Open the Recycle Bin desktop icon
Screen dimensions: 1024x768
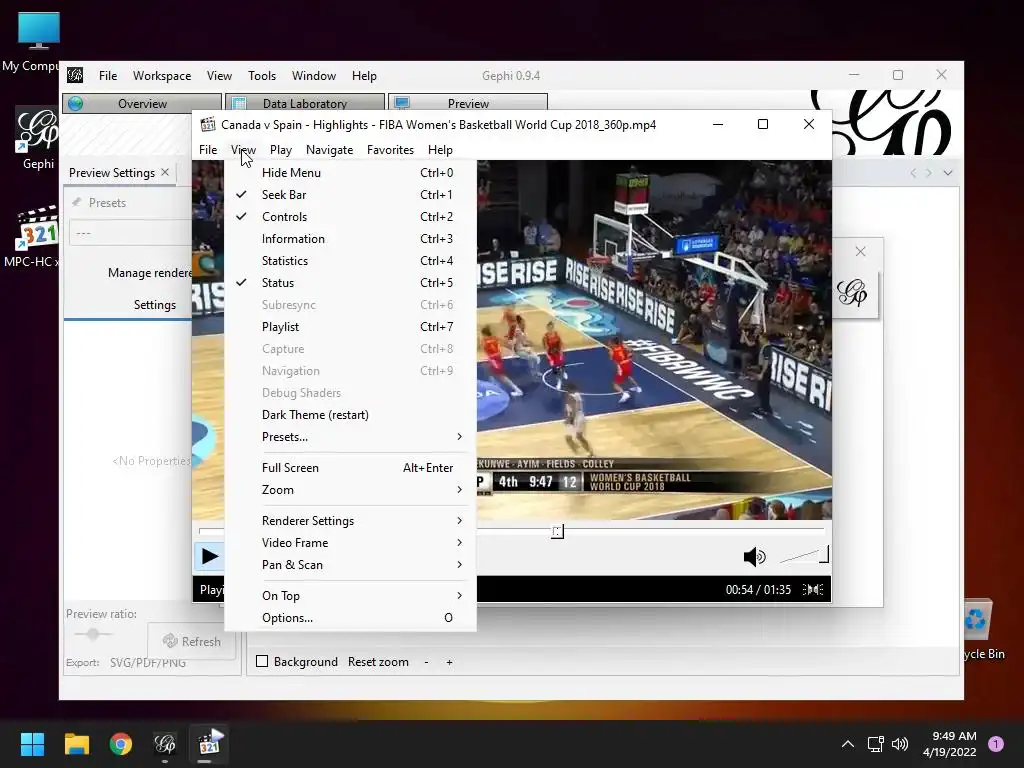click(x=983, y=628)
